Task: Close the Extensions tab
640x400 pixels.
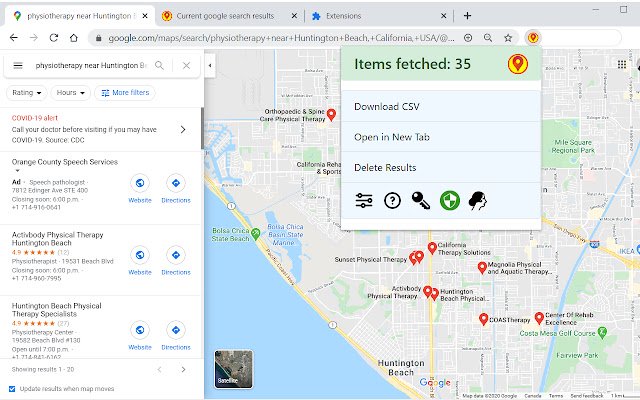Action: (444, 16)
